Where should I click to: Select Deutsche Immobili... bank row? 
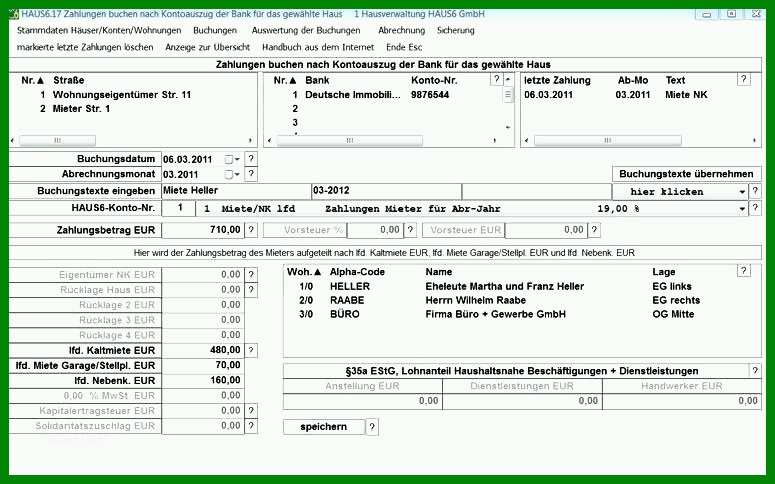pyautogui.click(x=371, y=94)
